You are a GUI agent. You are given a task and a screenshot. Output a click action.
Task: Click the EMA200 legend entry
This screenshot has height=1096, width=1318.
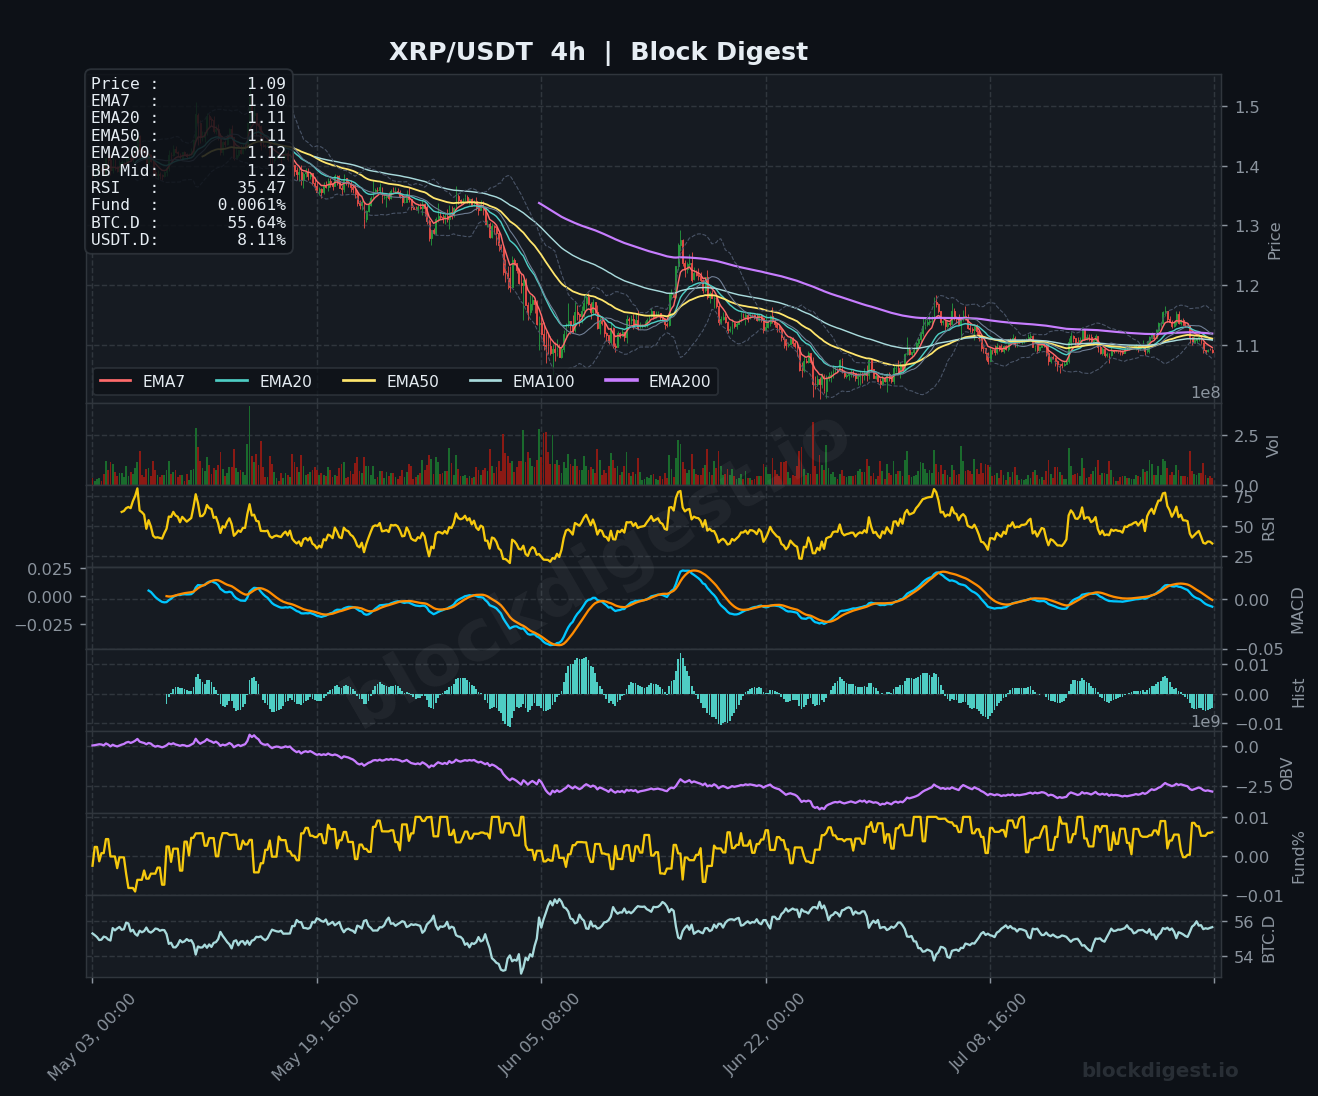[658, 381]
